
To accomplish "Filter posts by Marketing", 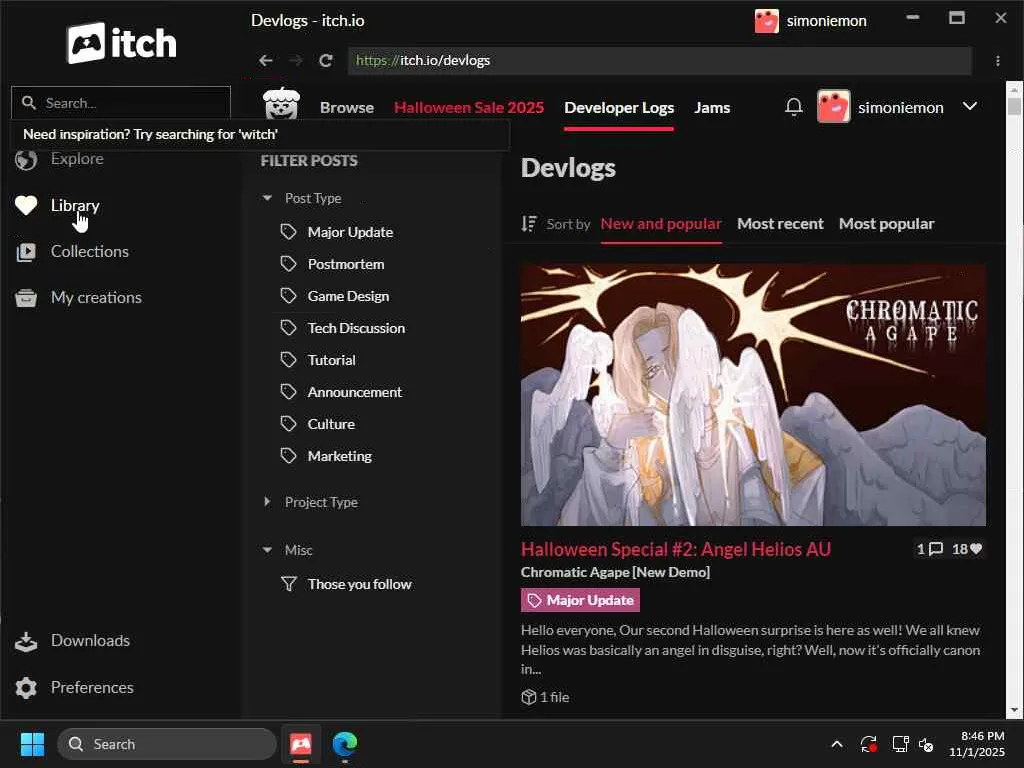I will (340, 456).
